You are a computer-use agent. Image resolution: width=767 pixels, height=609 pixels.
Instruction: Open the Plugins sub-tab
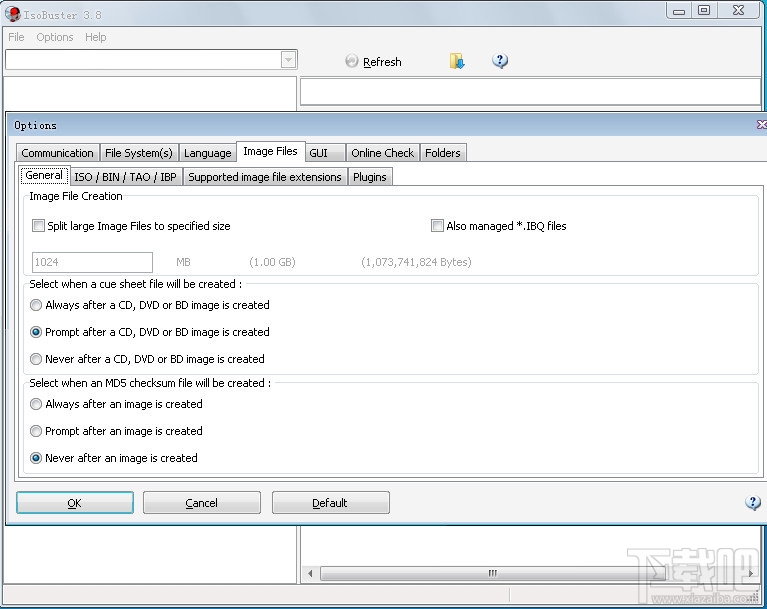[370, 177]
